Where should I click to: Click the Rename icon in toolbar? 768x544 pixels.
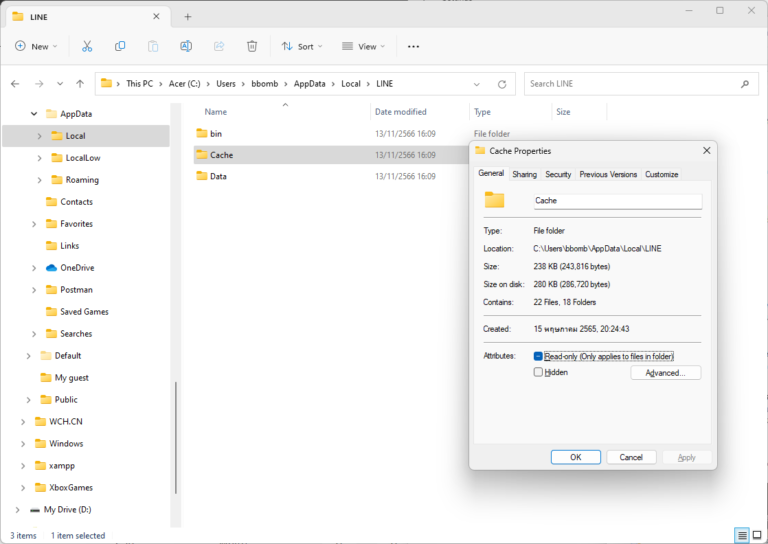186,47
